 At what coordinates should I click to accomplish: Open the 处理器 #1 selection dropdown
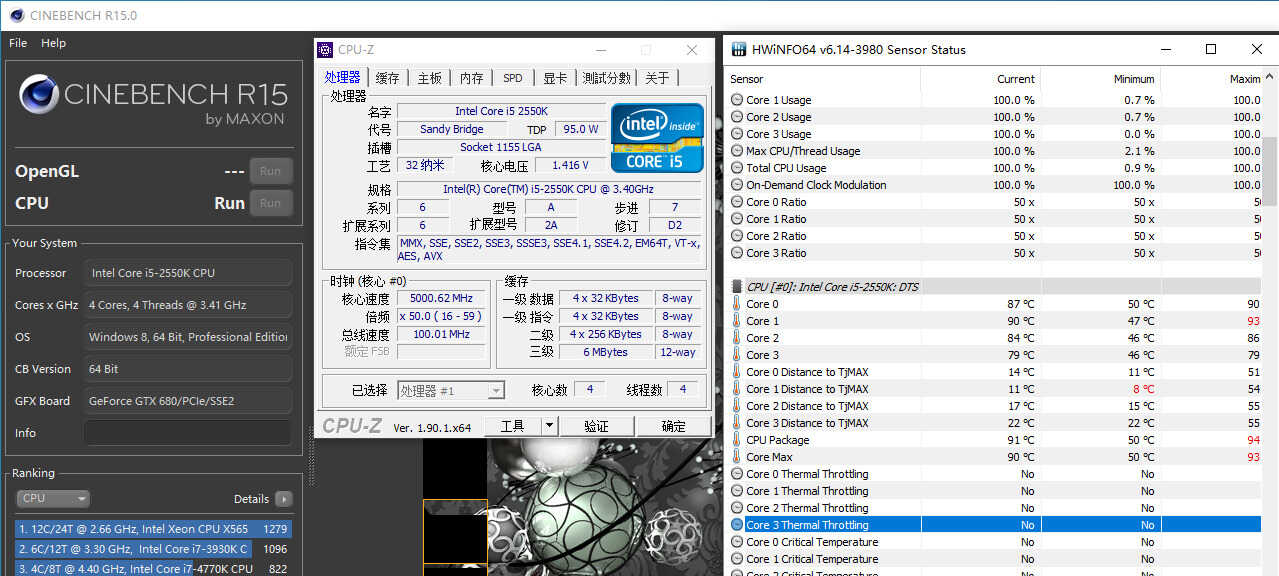(x=451, y=391)
